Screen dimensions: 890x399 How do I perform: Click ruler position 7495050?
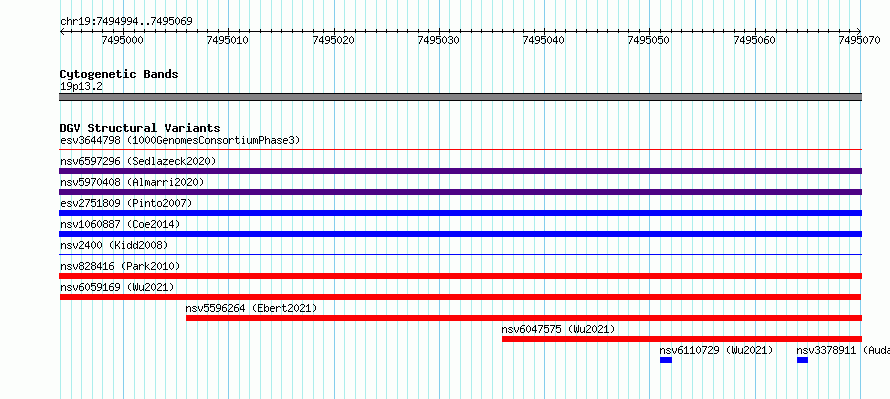[649, 40]
